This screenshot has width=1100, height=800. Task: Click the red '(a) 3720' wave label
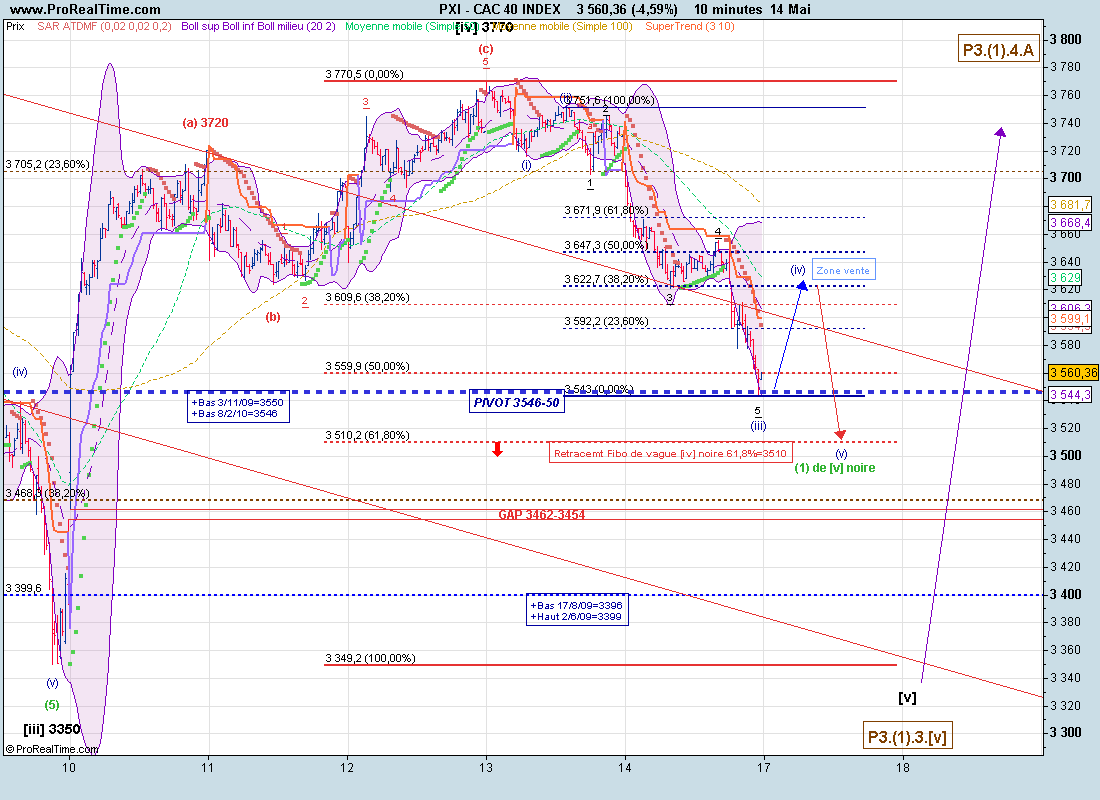tap(206, 123)
